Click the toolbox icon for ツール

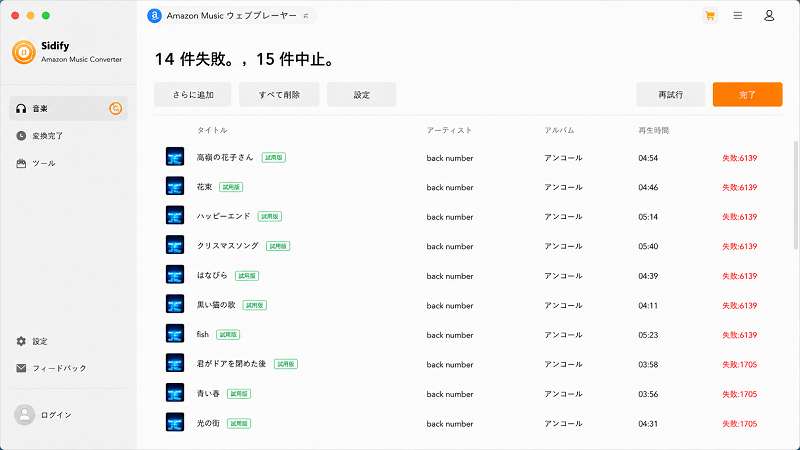[x=21, y=163]
